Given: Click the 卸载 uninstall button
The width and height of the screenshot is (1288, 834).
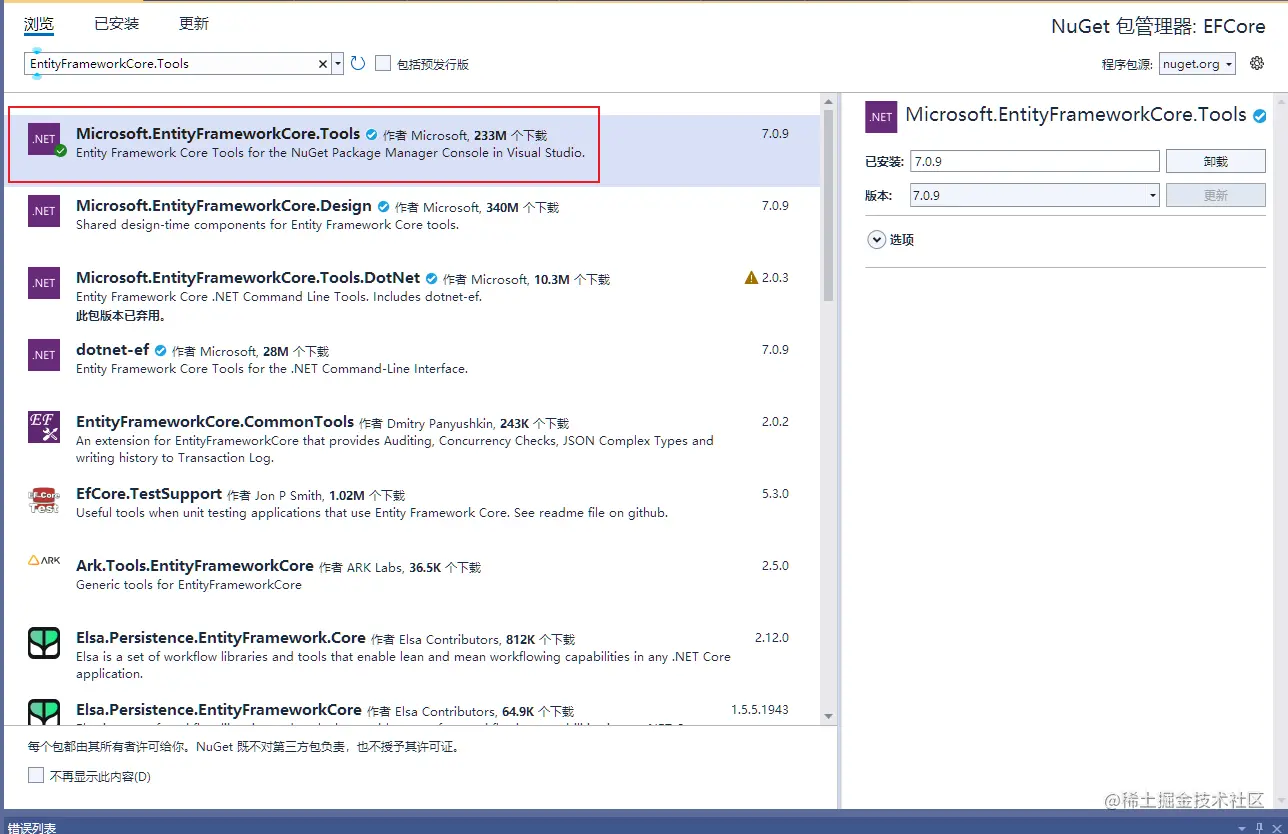Looking at the screenshot, I should coord(1215,161).
